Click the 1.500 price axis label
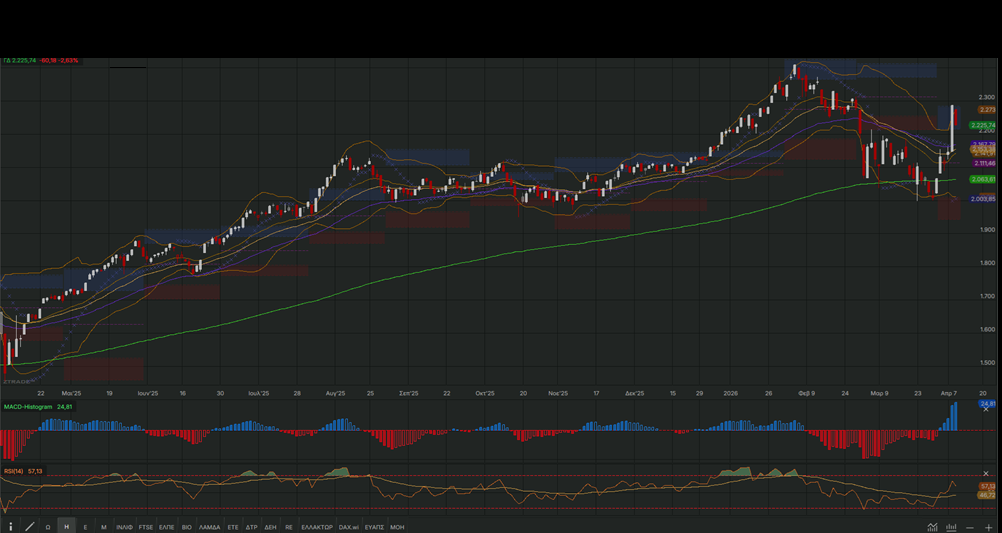The width and height of the screenshot is (1002, 533). coord(987,362)
